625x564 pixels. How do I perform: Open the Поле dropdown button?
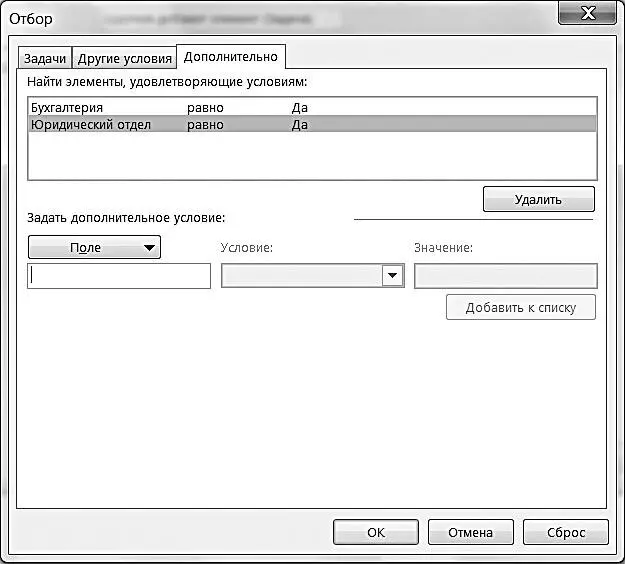(x=94, y=247)
